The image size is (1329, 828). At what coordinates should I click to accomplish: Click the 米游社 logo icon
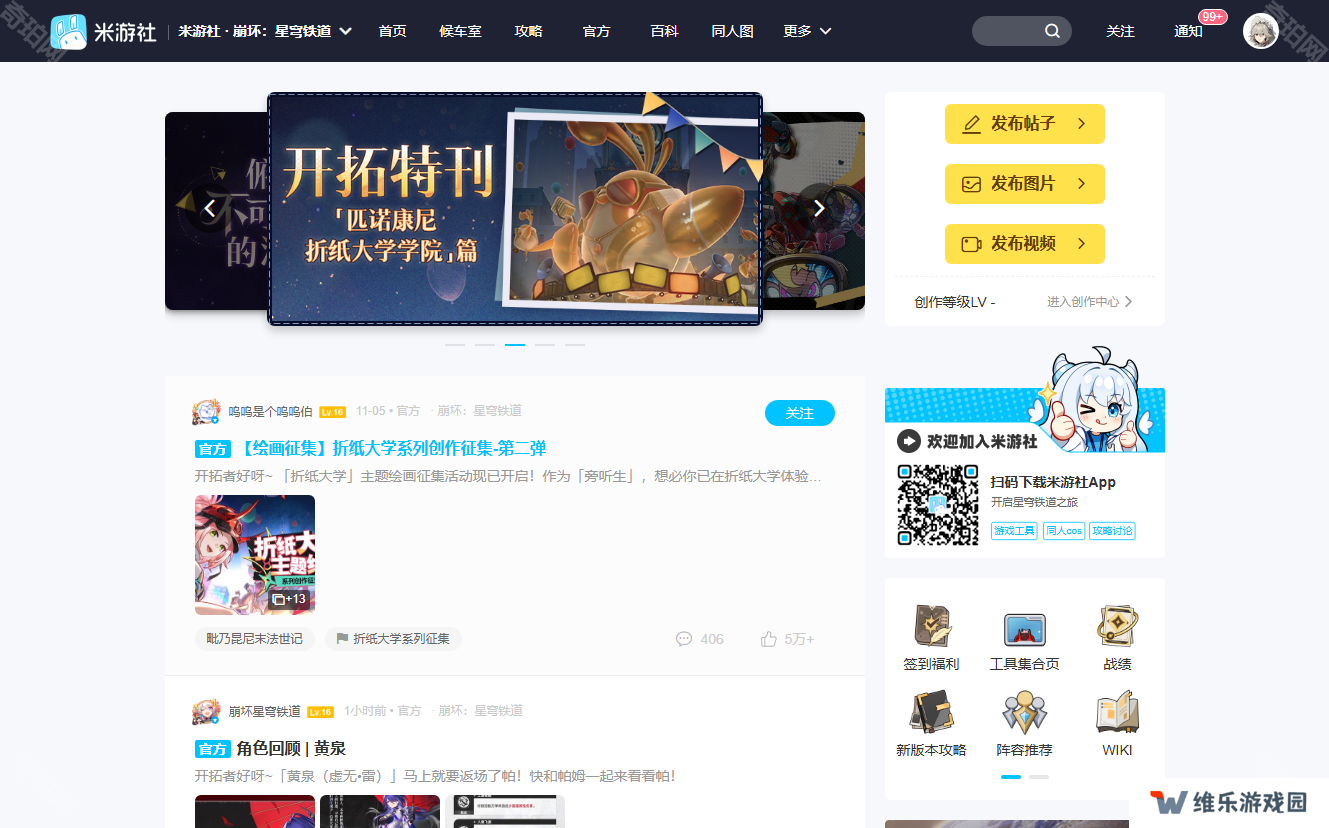pos(68,31)
